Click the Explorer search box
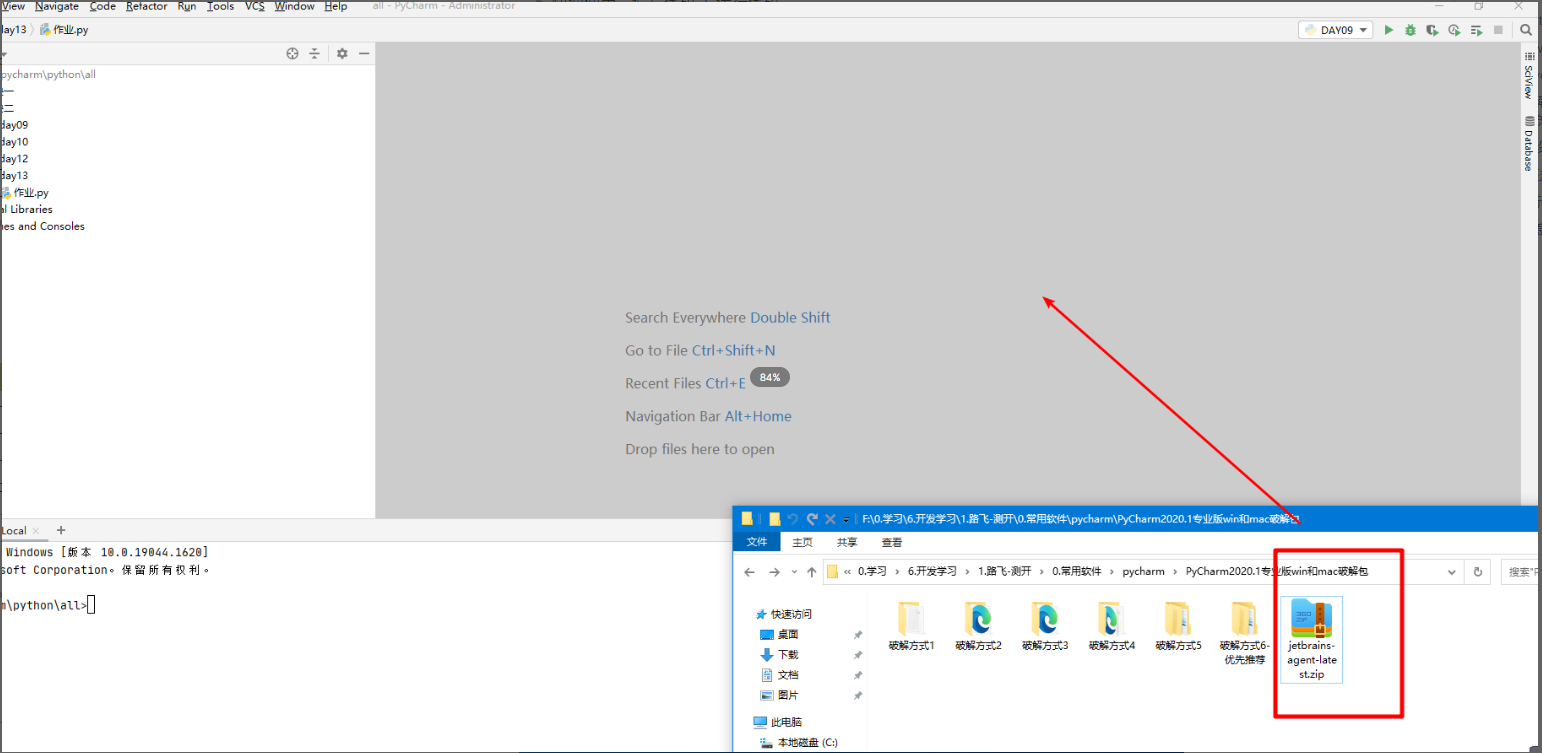The width and height of the screenshot is (1542, 753). 1518,572
